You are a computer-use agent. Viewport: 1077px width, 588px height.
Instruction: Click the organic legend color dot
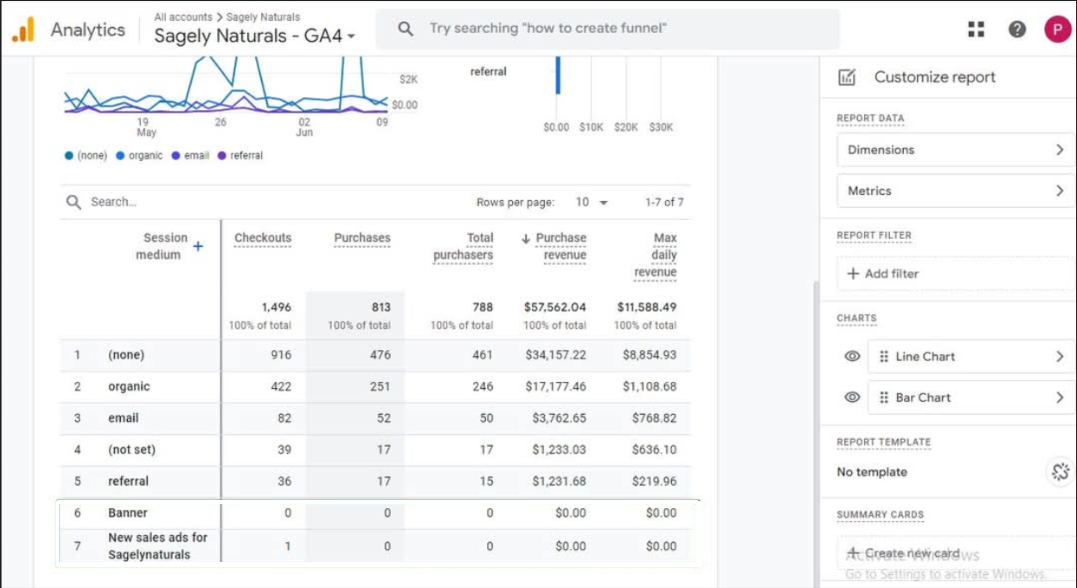click(120, 156)
